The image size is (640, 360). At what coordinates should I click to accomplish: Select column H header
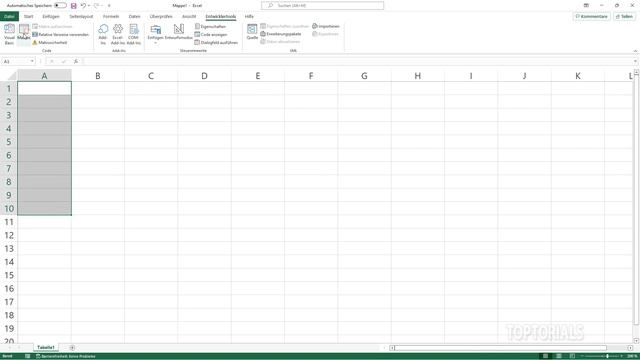coord(418,76)
